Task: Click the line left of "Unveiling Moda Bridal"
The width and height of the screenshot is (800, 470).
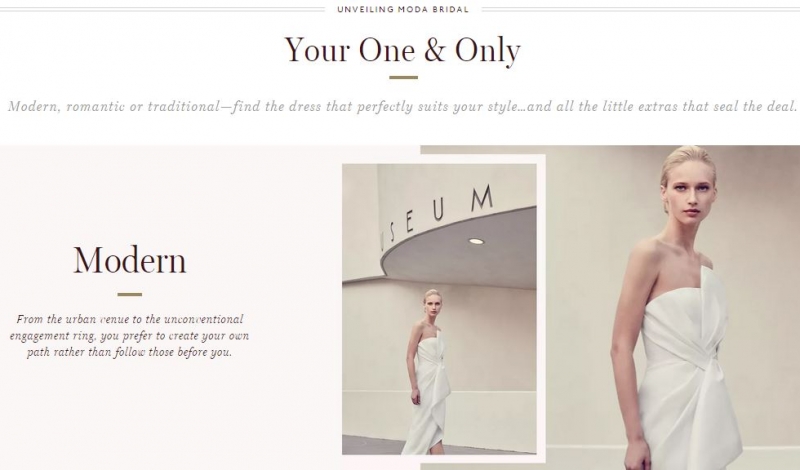Action: point(162,9)
